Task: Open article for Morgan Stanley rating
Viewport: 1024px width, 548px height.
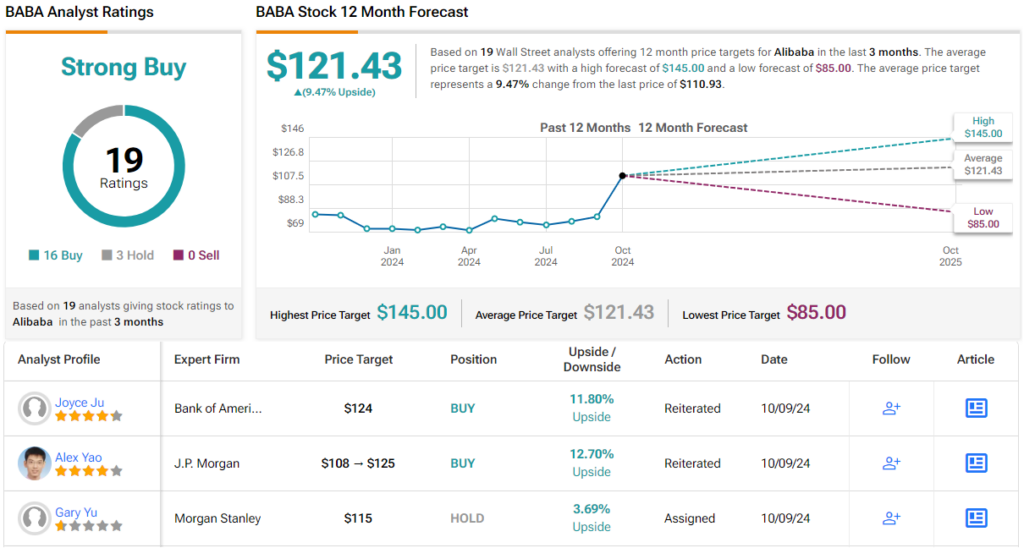Action: click(976, 518)
